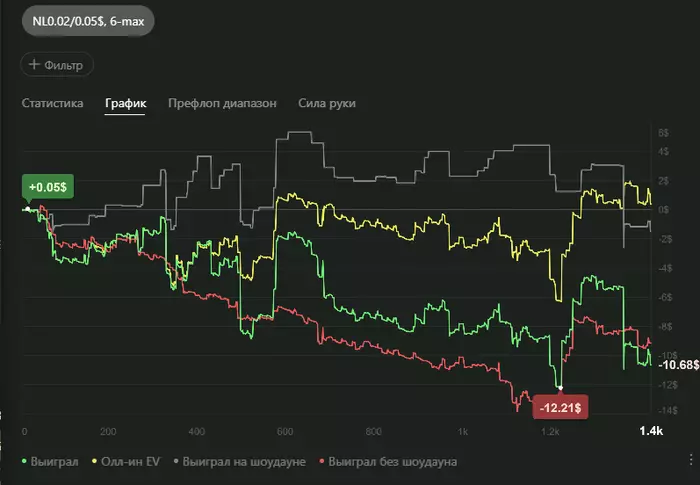Click the green +0.05$ marker label

tap(48, 187)
